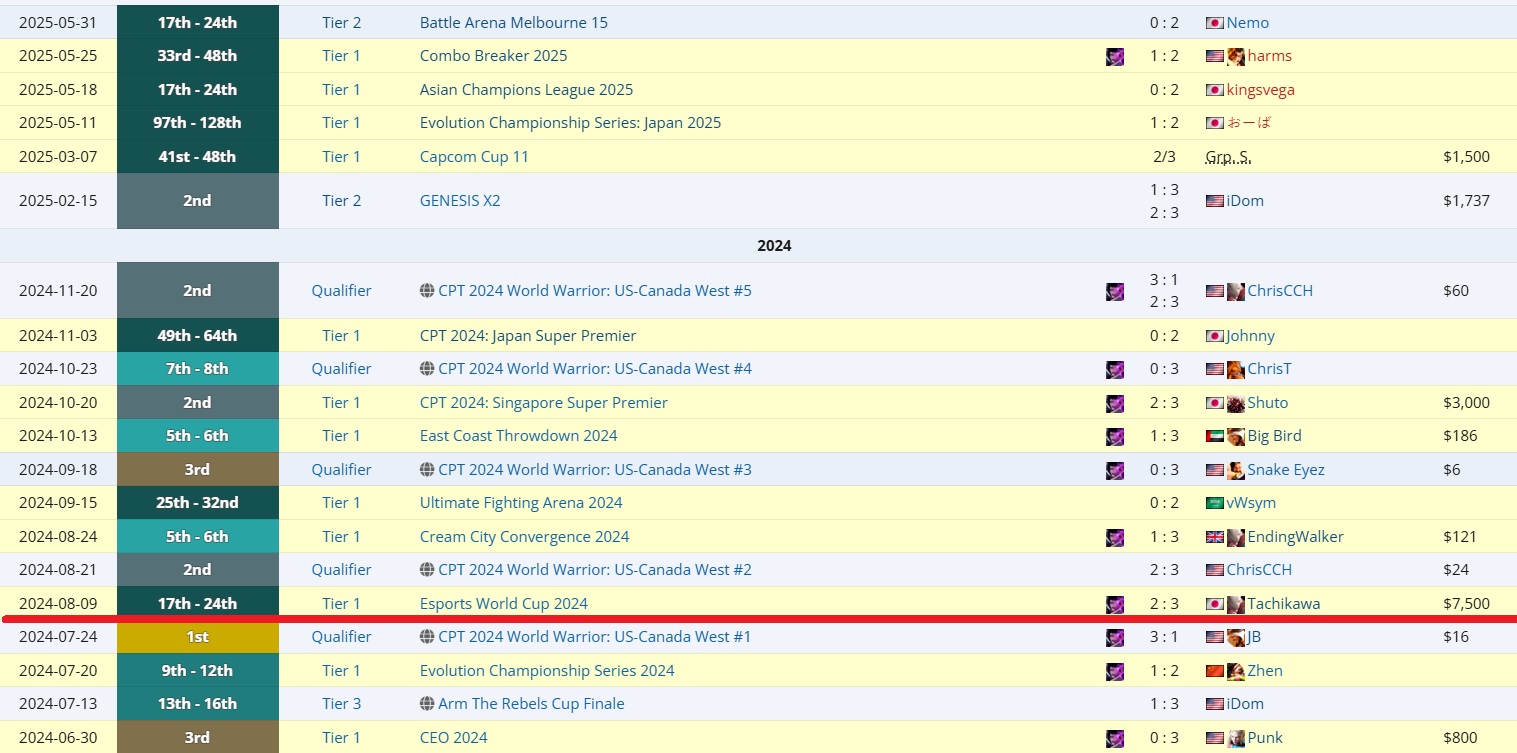
Task: Click the globe icon beside US-Canada West #2
Action: click(x=427, y=570)
